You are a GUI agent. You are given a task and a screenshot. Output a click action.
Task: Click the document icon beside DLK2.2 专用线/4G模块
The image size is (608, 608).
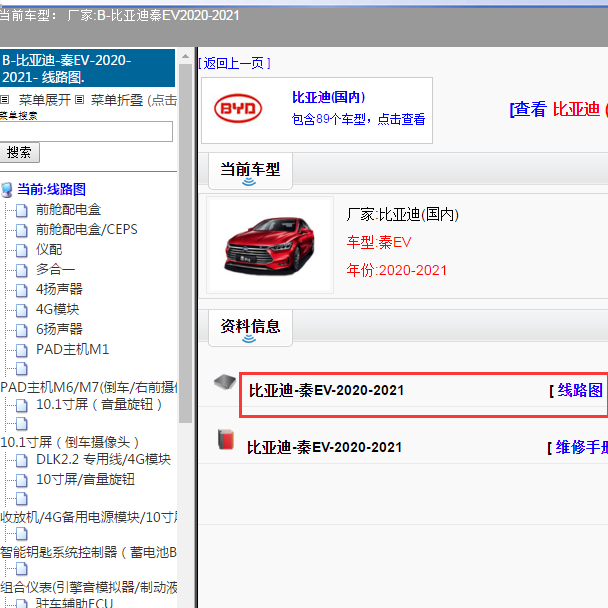tap(22, 460)
